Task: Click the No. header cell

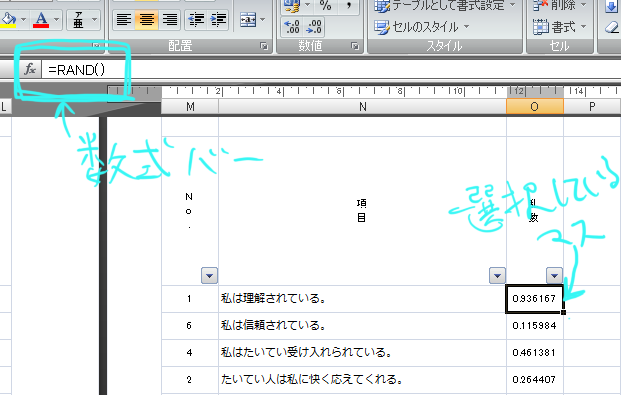Action: pyautogui.click(x=190, y=211)
